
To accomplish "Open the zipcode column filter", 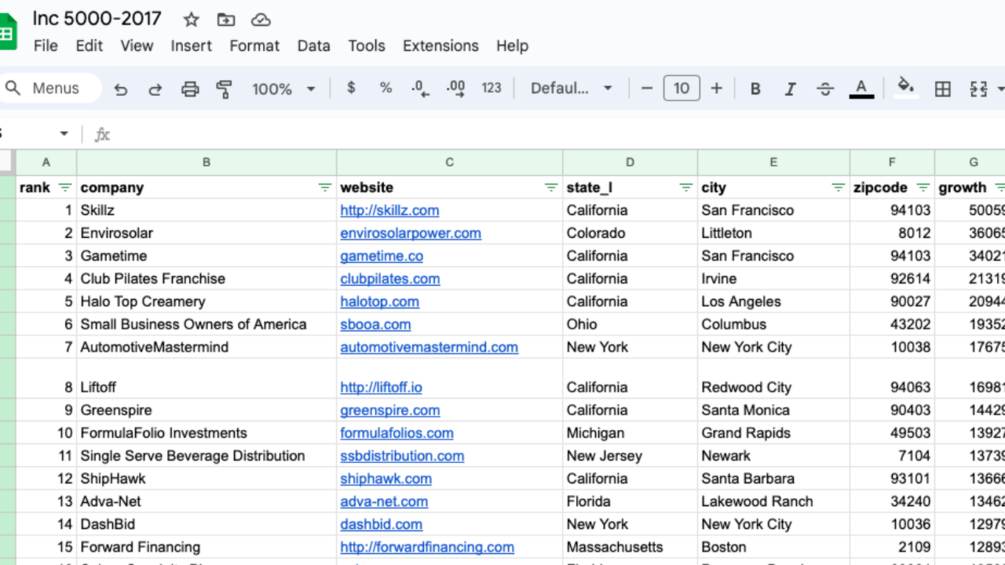I will pos(922,188).
